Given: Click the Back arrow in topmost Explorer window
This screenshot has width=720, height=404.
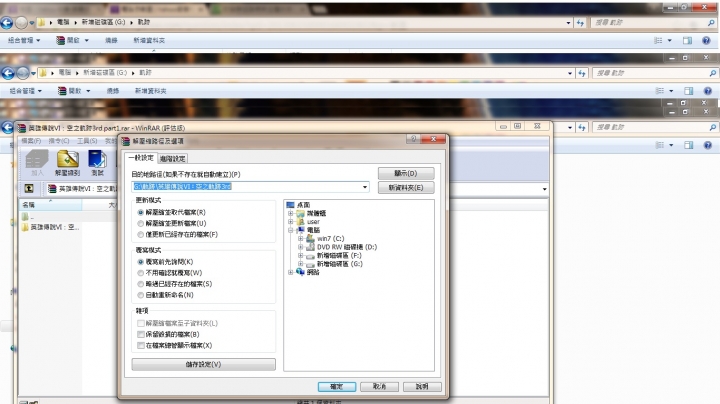Looking at the screenshot, I should click(6, 22).
